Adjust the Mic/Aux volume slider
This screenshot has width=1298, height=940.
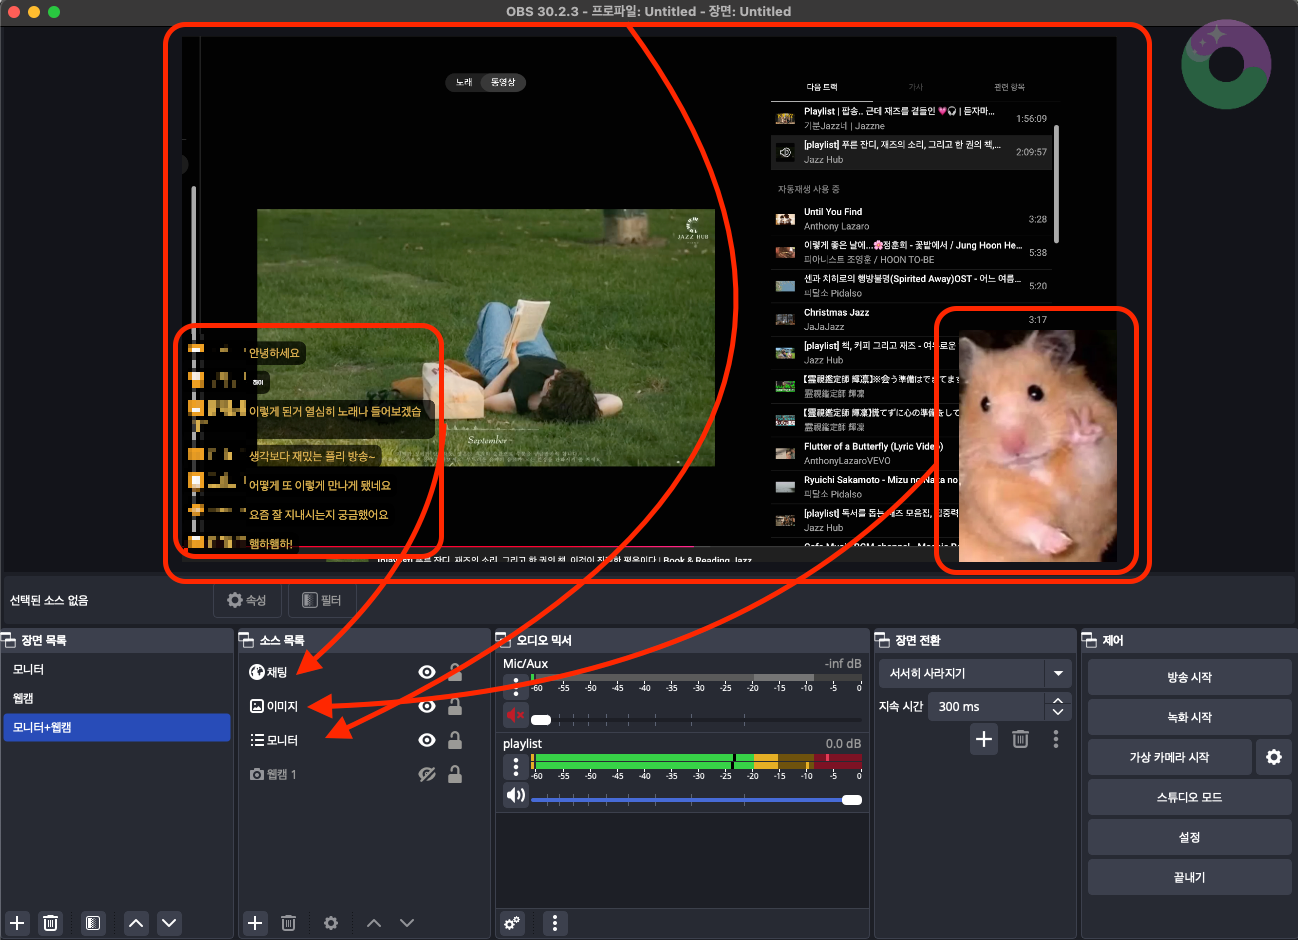tap(696, 720)
